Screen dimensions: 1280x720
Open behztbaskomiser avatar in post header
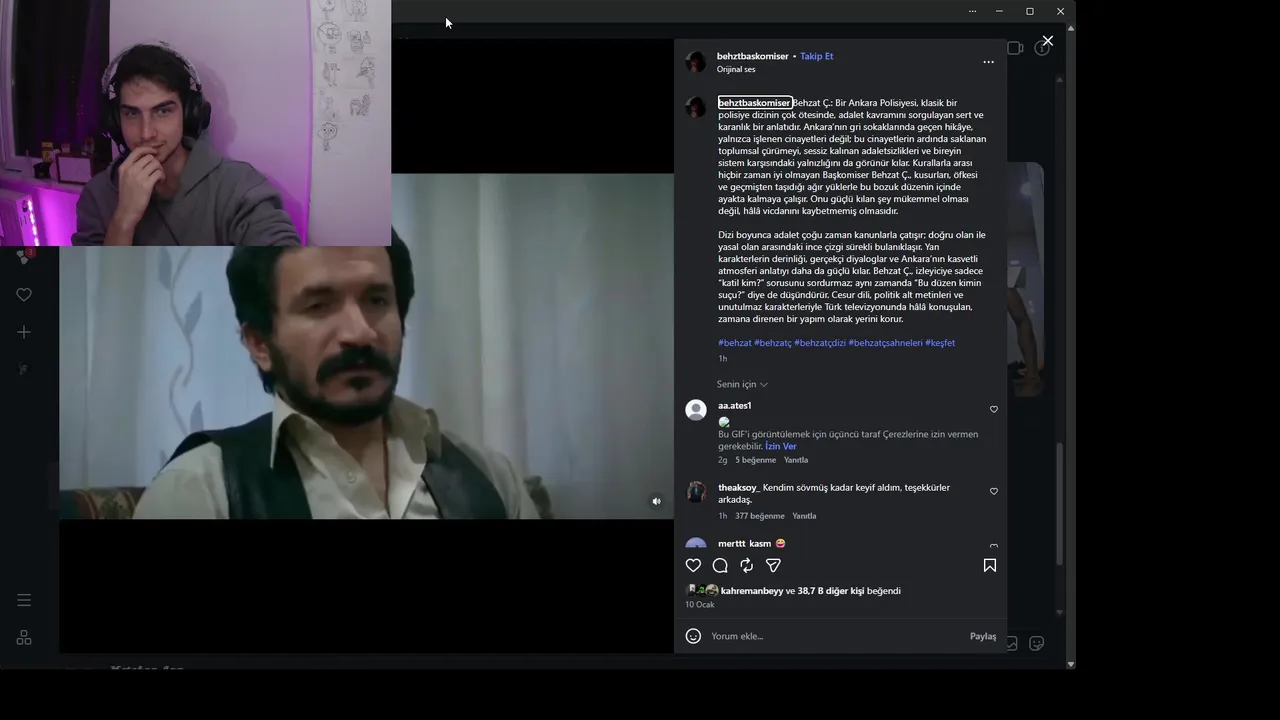click(696, 62)
